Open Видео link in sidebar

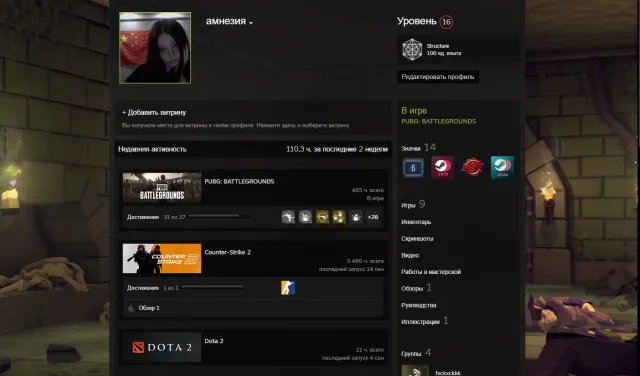tap(410, 256)
